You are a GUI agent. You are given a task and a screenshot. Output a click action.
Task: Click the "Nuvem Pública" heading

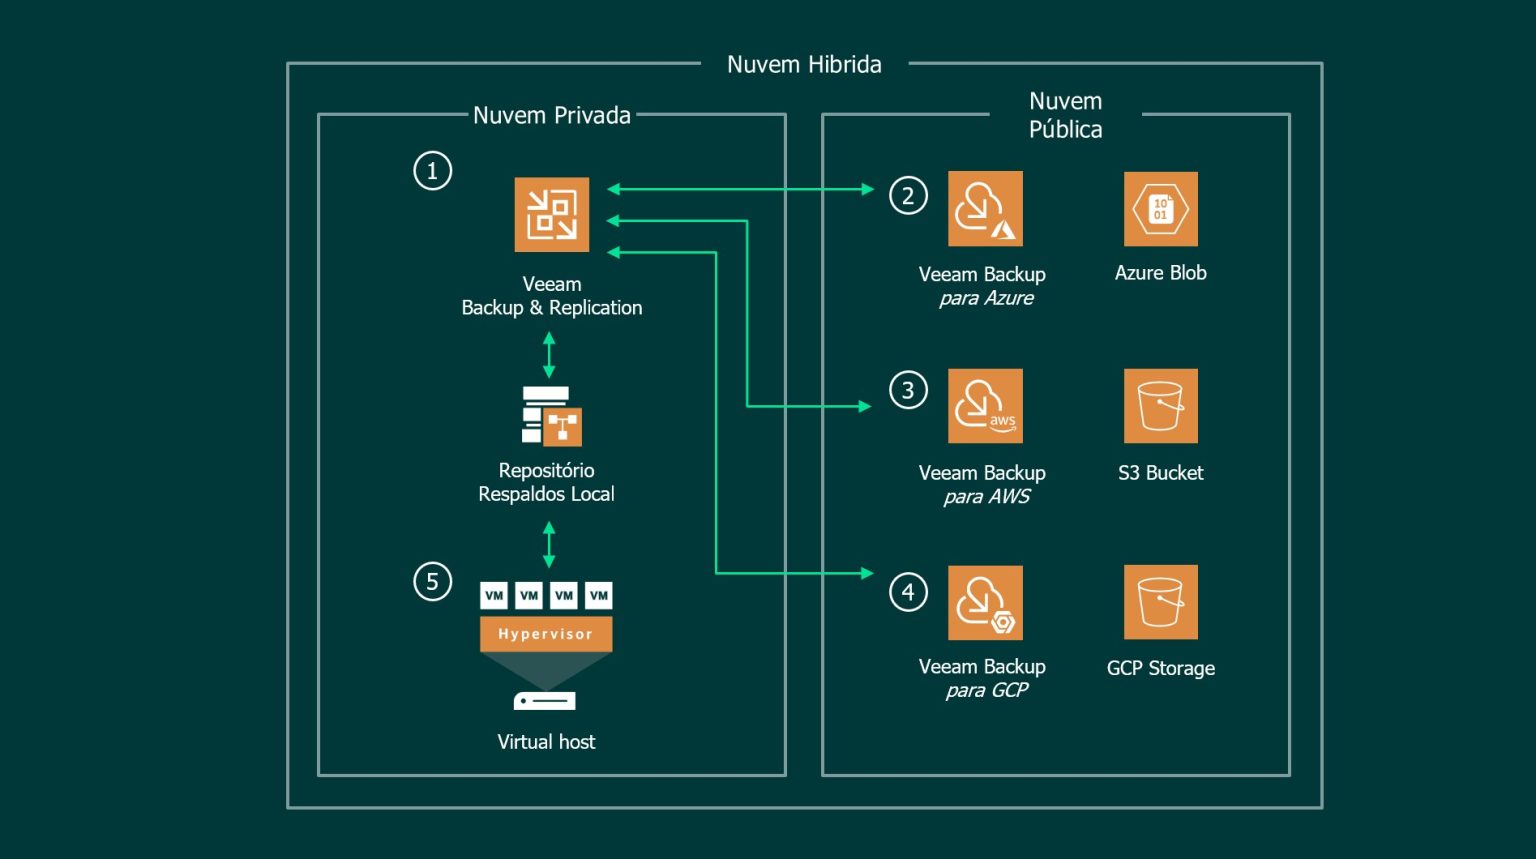point(1066,115)
